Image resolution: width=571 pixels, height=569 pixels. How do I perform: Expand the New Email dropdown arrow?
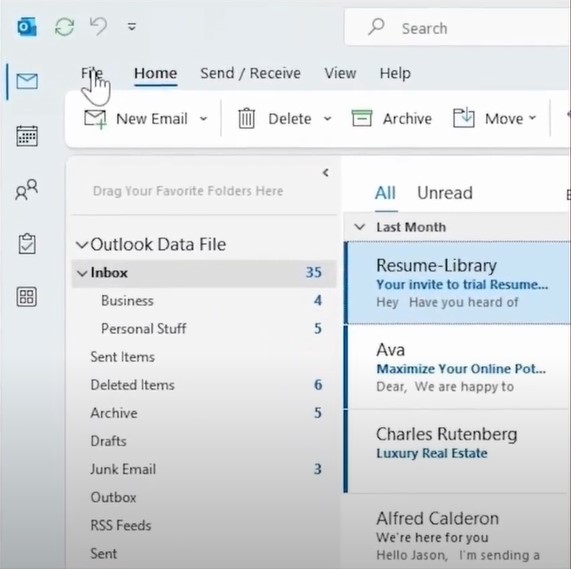[204, 119]
